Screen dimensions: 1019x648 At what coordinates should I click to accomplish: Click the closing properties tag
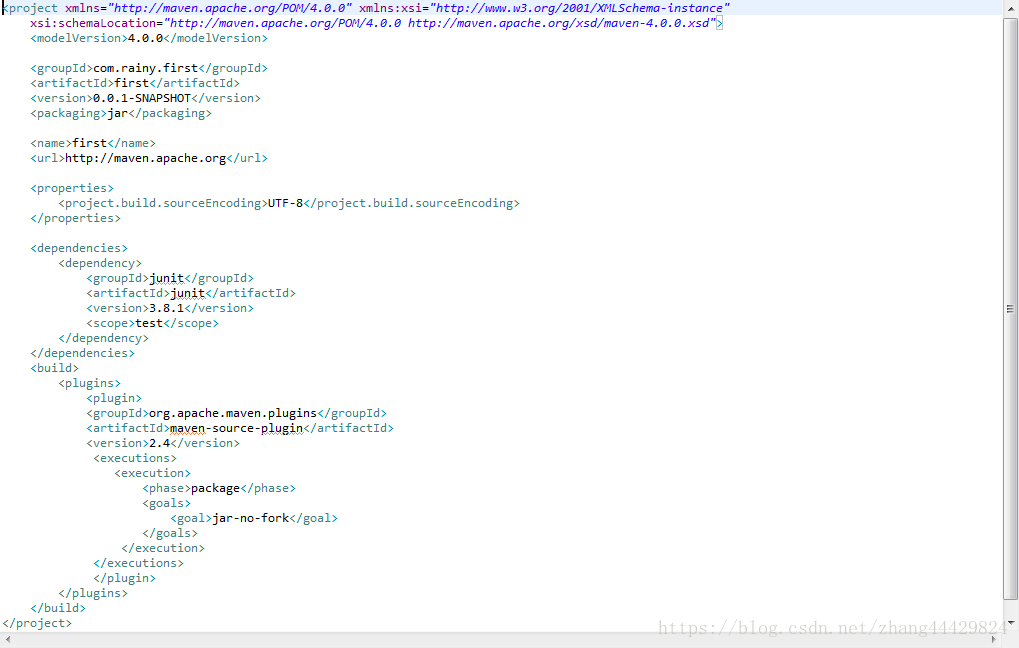(x=75, y=218)
